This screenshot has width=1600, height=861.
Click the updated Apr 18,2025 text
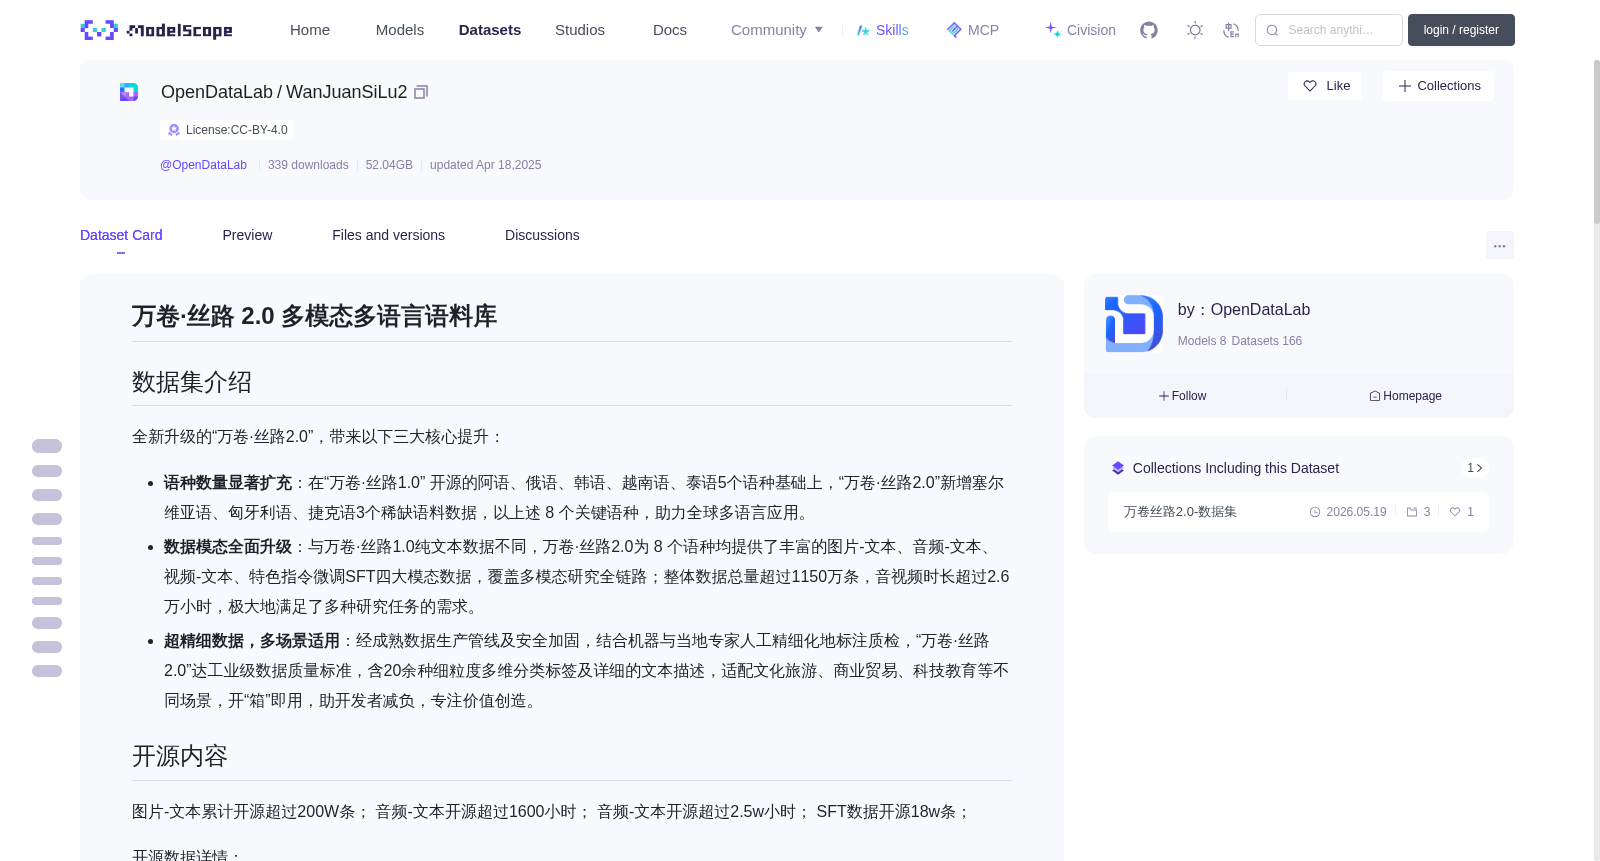pyautogui.click(x=485, y=165)
